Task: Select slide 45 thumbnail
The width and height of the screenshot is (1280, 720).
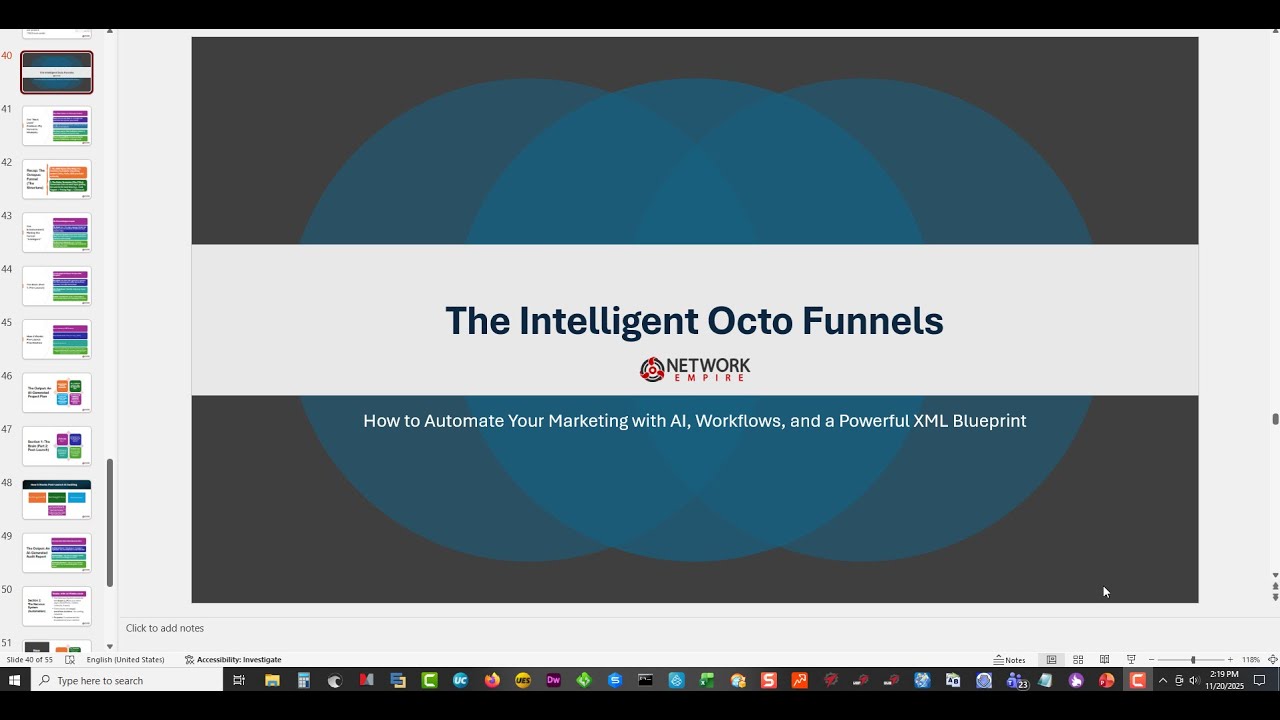Action: click(57, 340)
